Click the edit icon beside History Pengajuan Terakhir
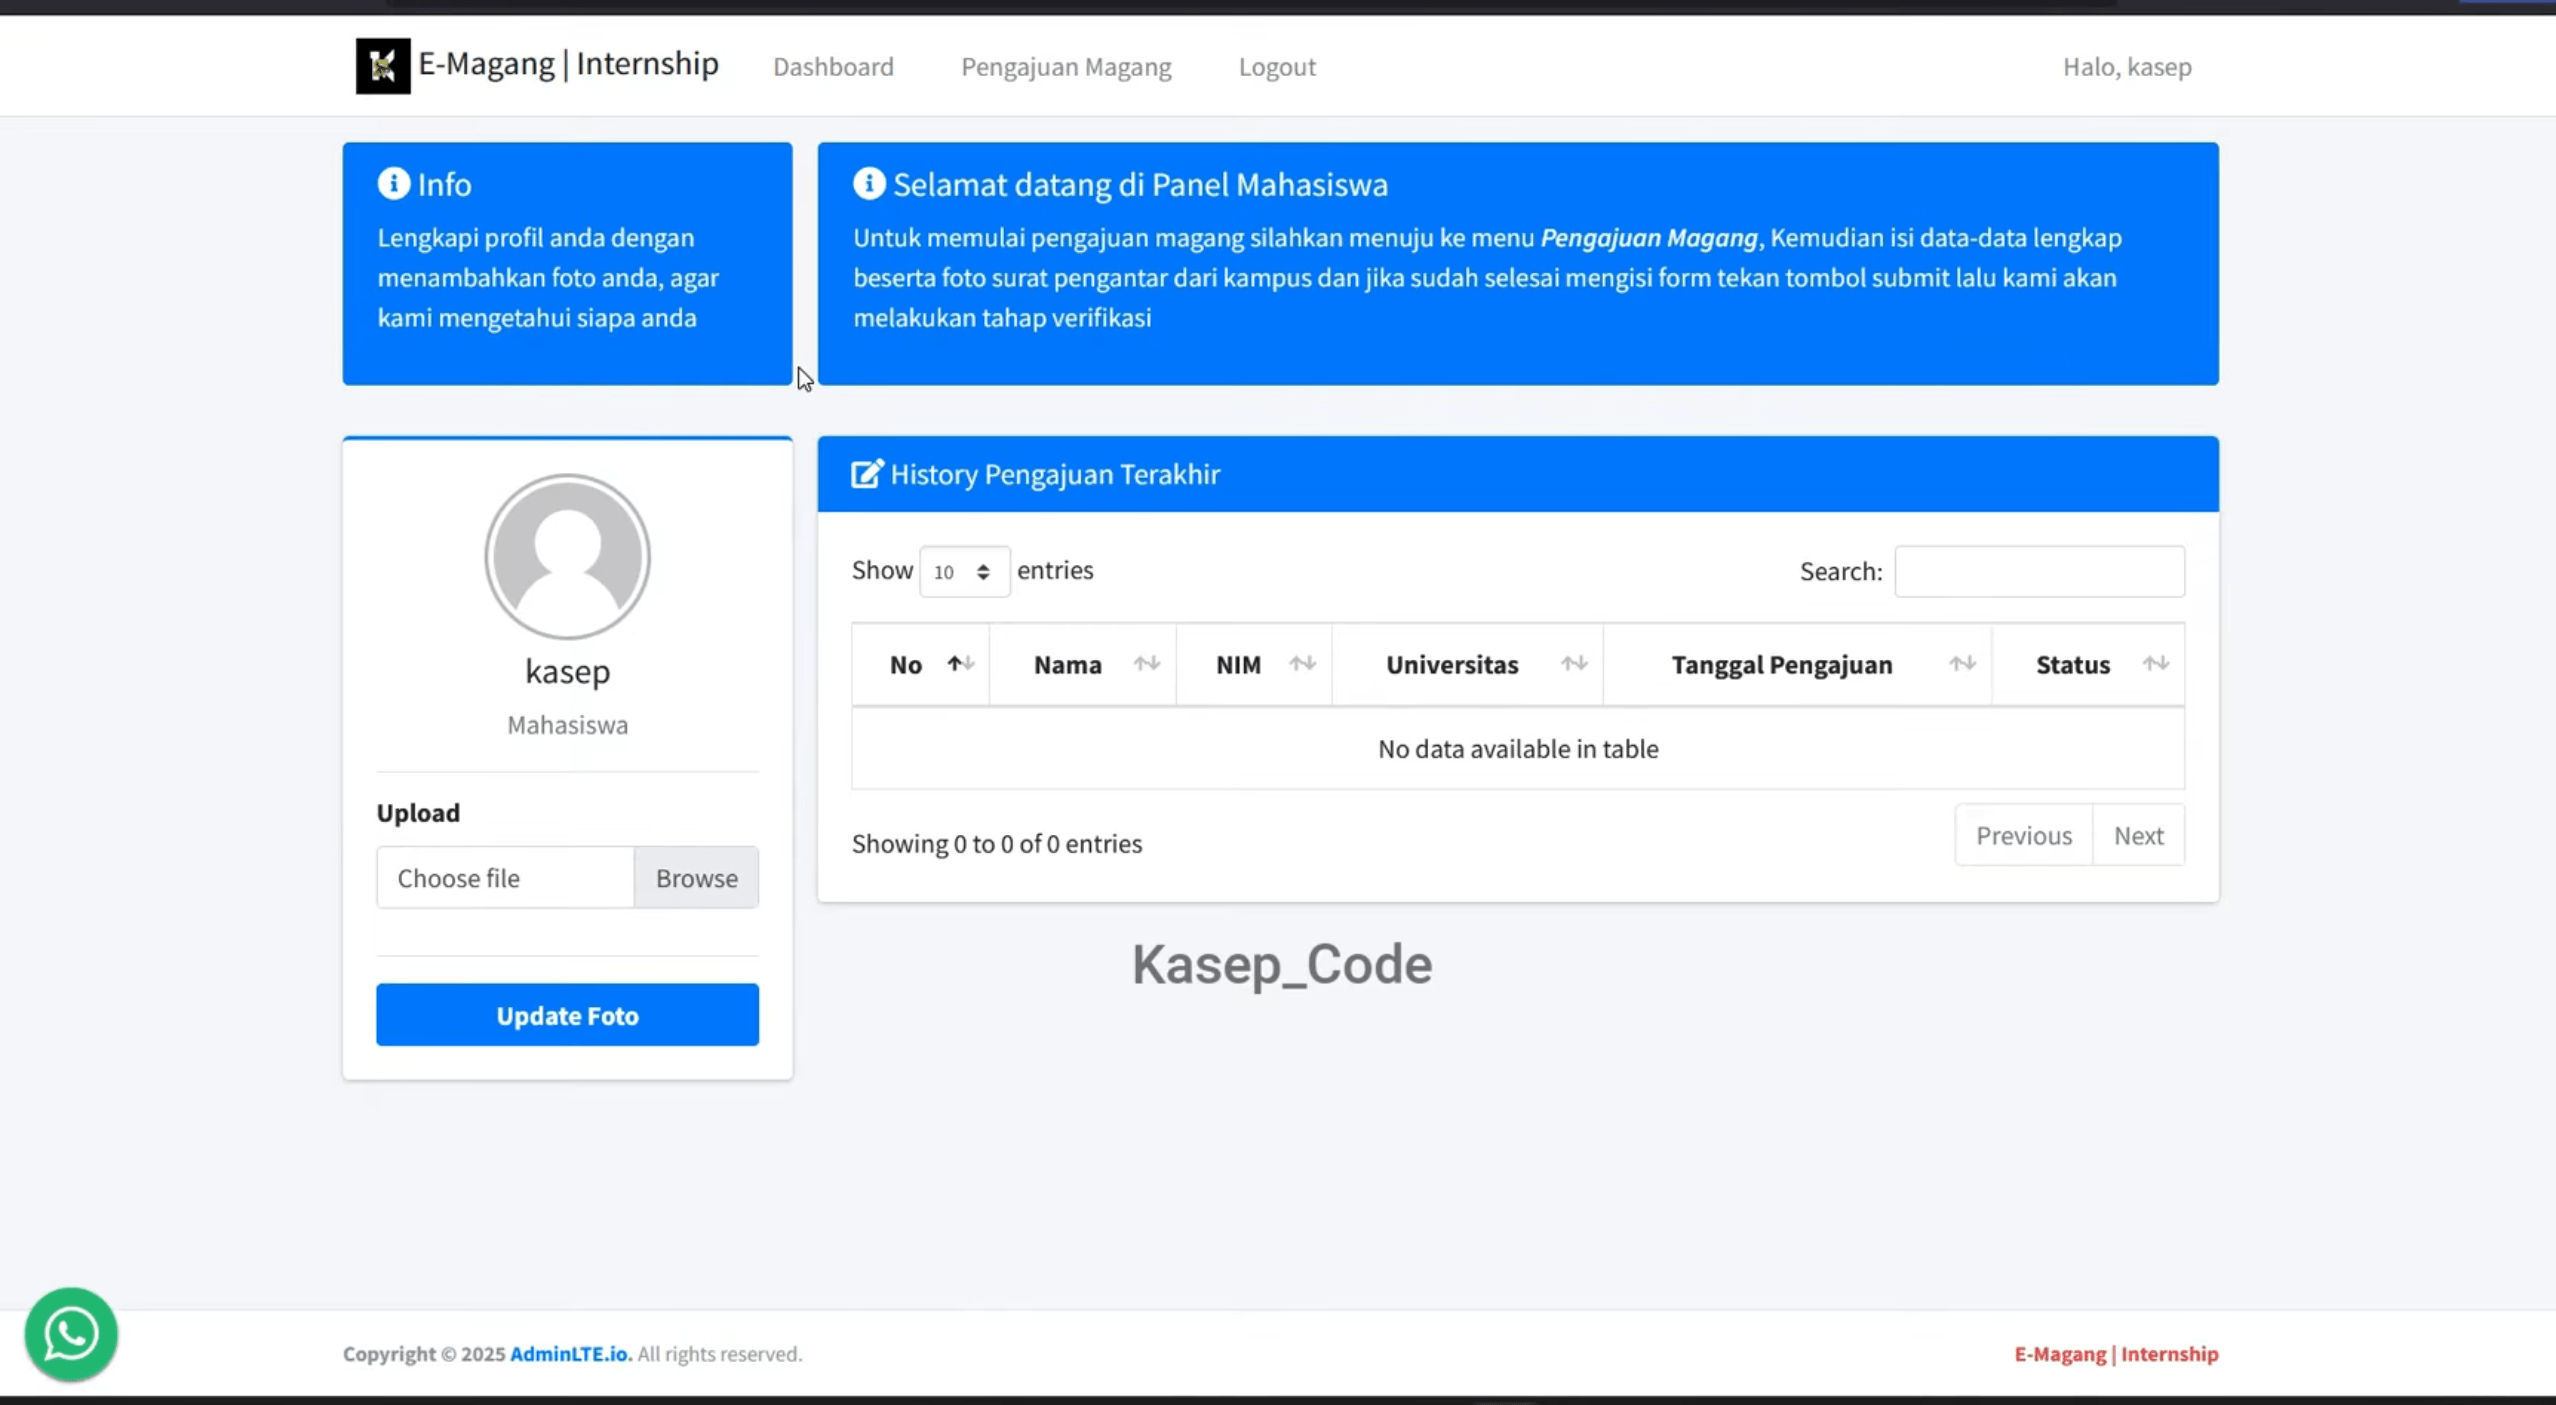Screen dimensions: 2556x1405 click(867, 474)
